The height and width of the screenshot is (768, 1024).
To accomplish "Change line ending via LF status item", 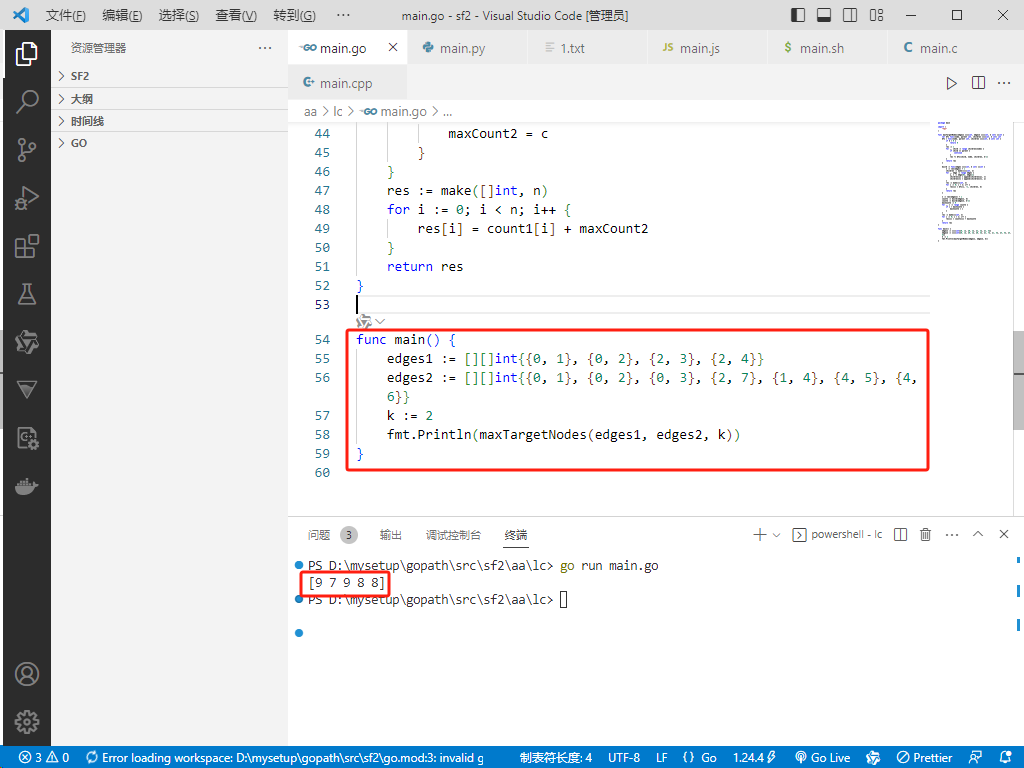I will (x=662, y=758).
